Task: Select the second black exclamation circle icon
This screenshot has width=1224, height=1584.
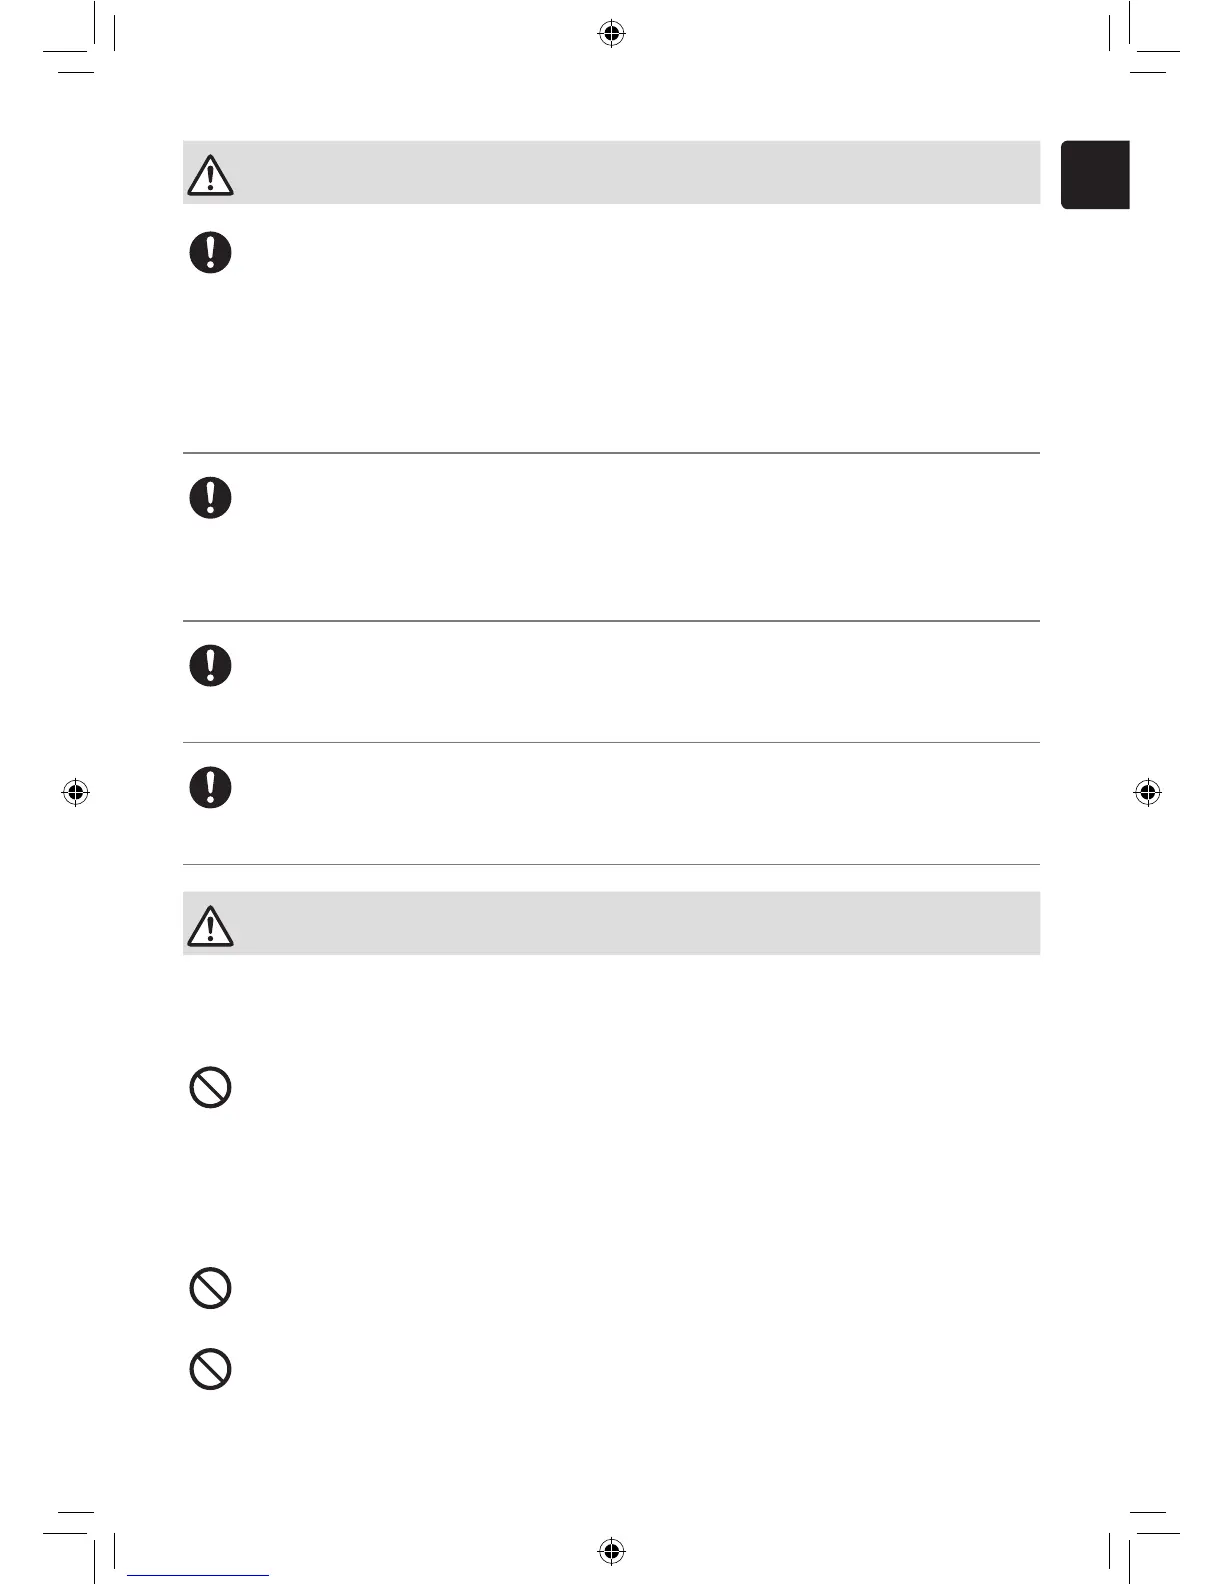Action: [210, 497]
